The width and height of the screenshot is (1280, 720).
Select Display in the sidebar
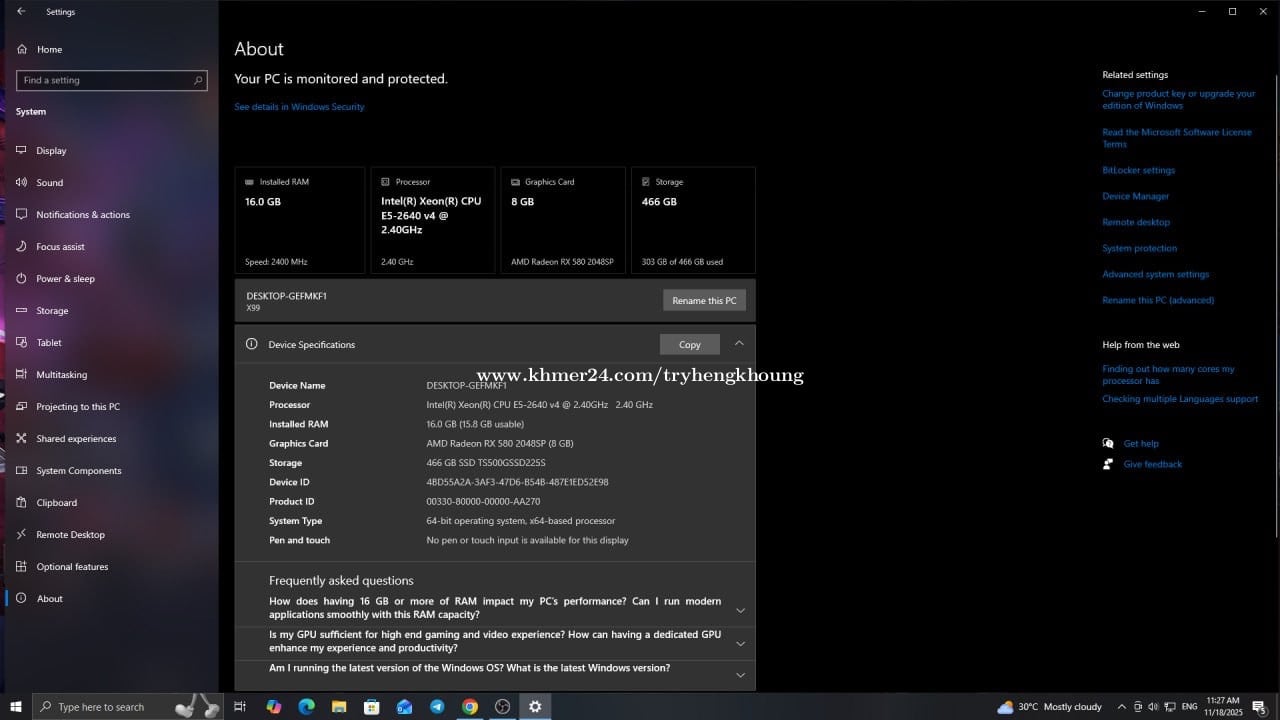pos(51,151)
